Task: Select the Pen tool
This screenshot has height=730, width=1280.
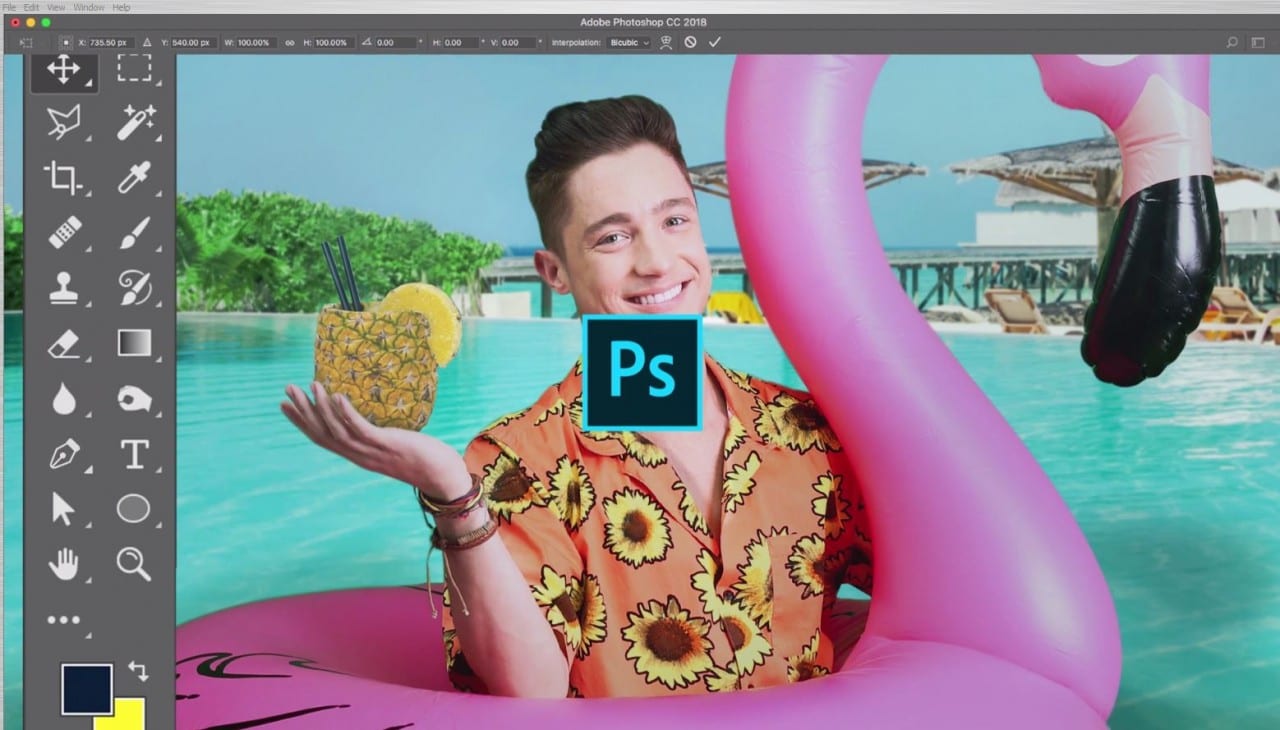Action: pos(64,453)
